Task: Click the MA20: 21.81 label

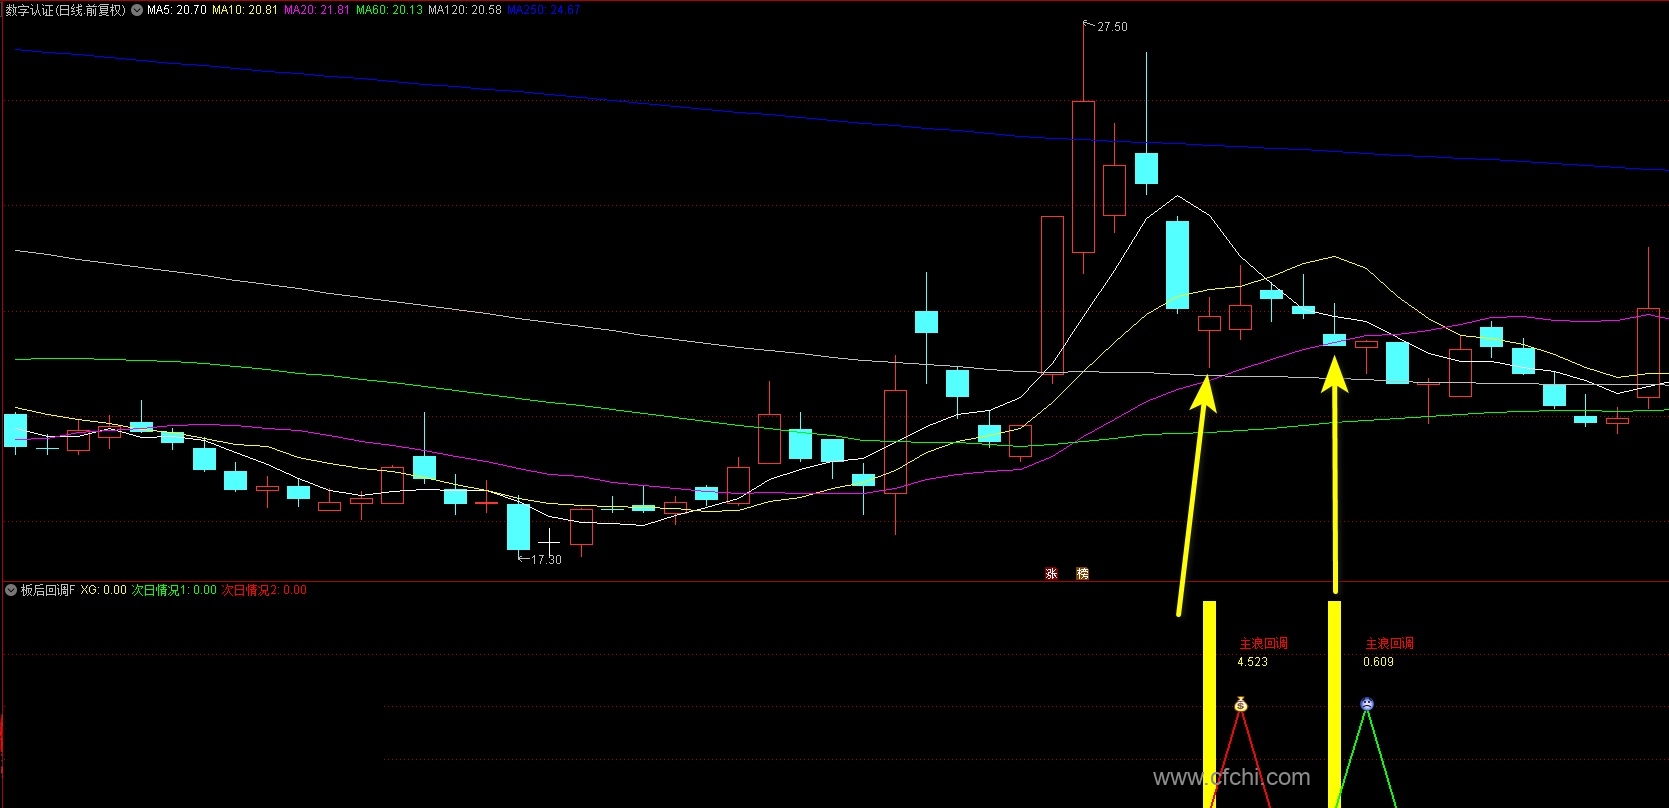Action: 317,10
